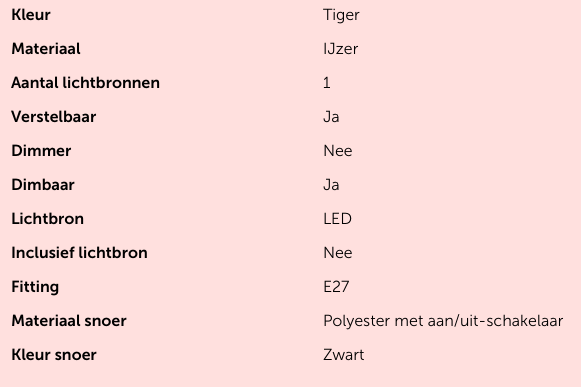Select the Lichtbron label
This screenshot has width=581, height=387.
point(47,219)
